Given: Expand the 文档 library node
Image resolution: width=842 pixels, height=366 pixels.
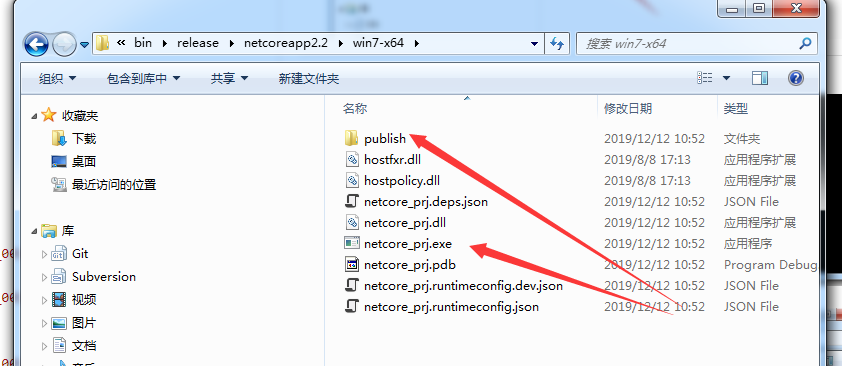Looking at the screenshot, I should tap(44, 346).
